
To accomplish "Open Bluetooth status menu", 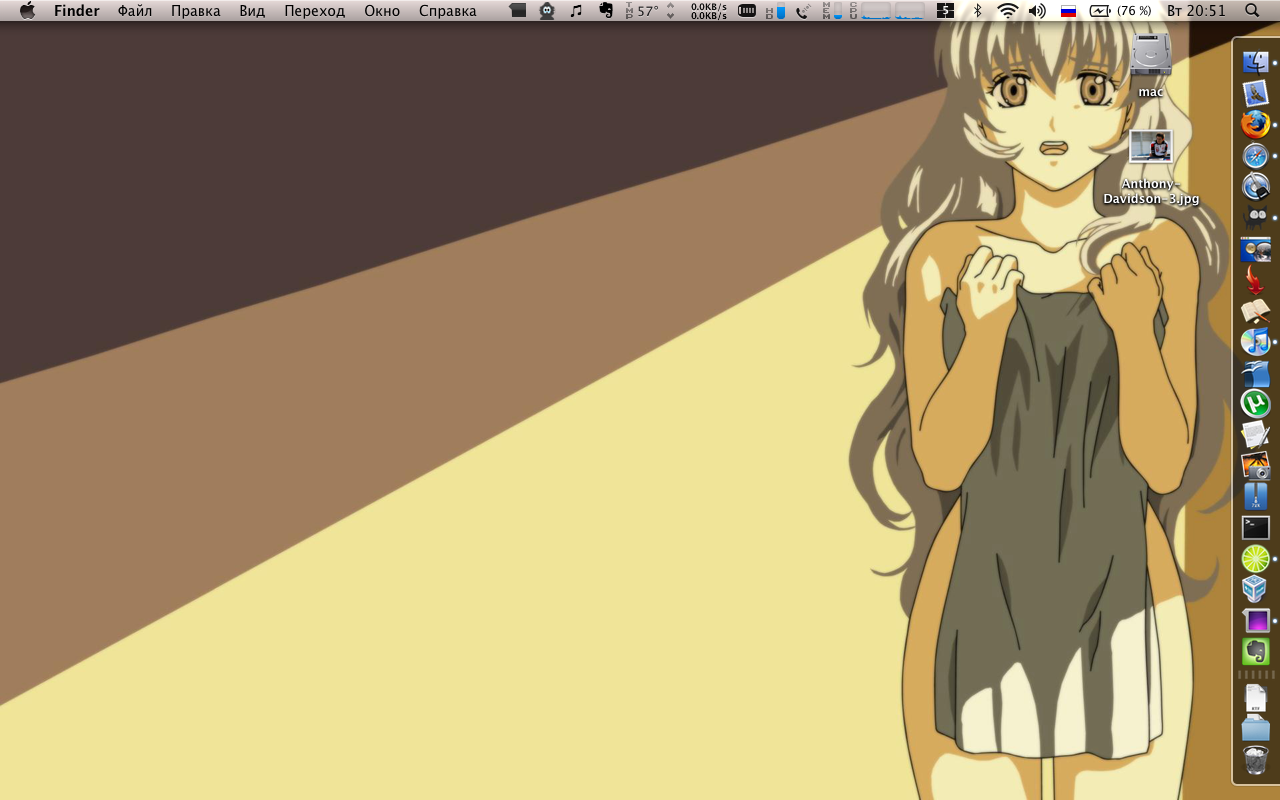I will point(977,11).
